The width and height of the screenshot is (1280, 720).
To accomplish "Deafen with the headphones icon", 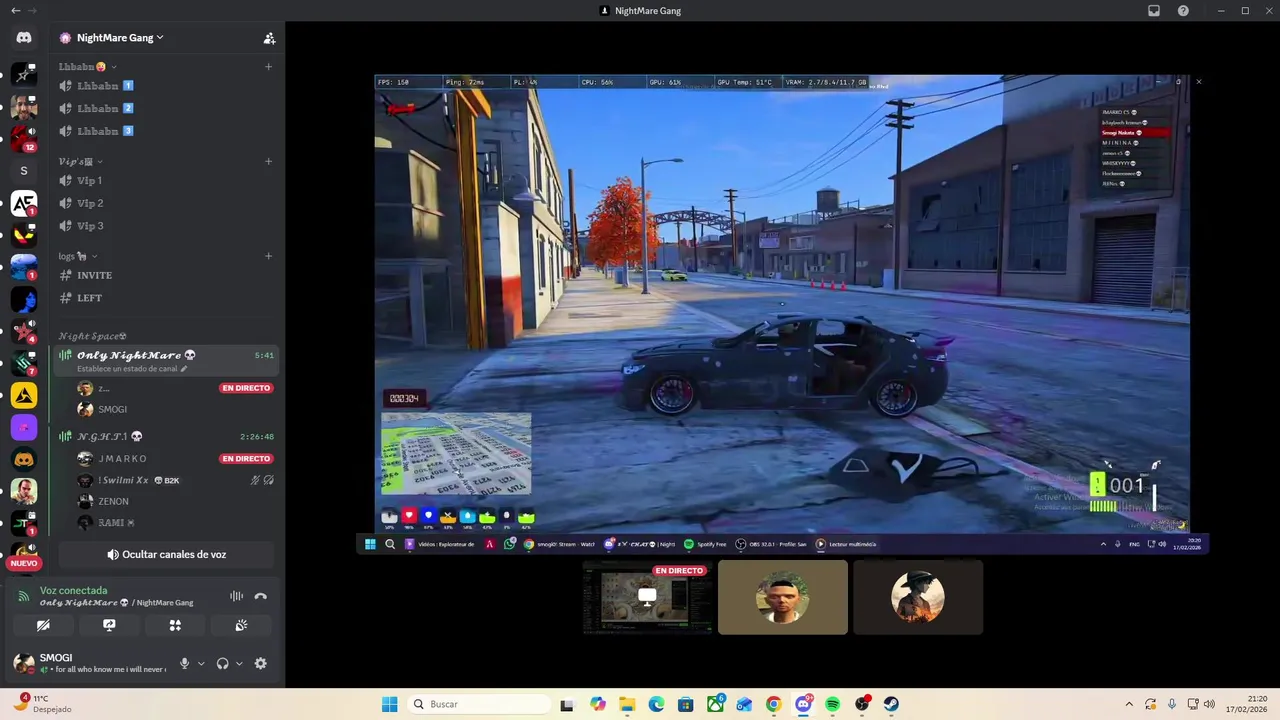I will [x=222, y=663].
